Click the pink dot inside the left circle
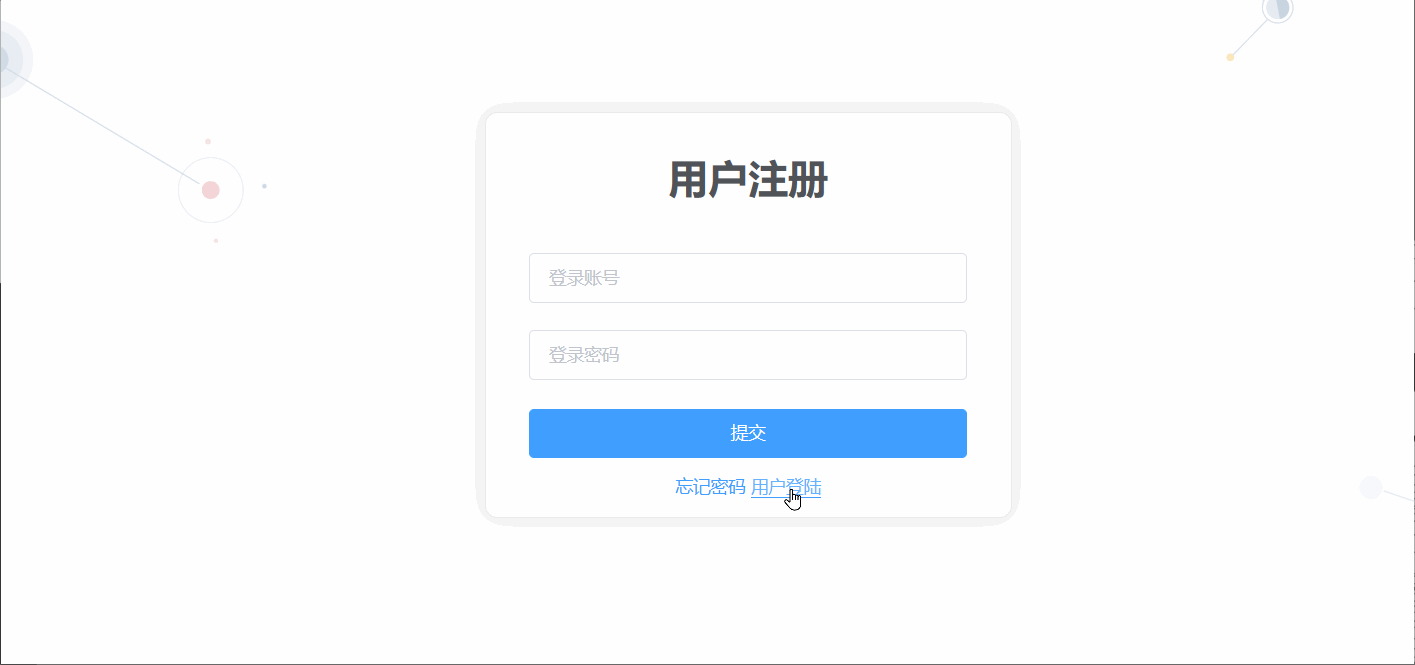1415x665 pixels. click(x=210, y=190)
